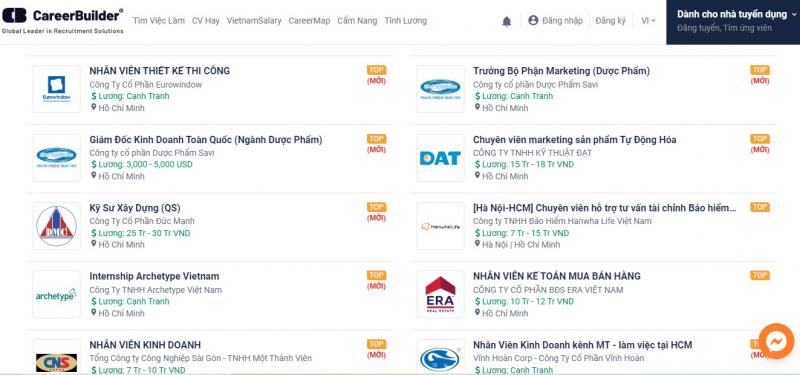Expand the VI language dropdown
The width and height of the screenshot is (800, 375).
pos(648,21)
